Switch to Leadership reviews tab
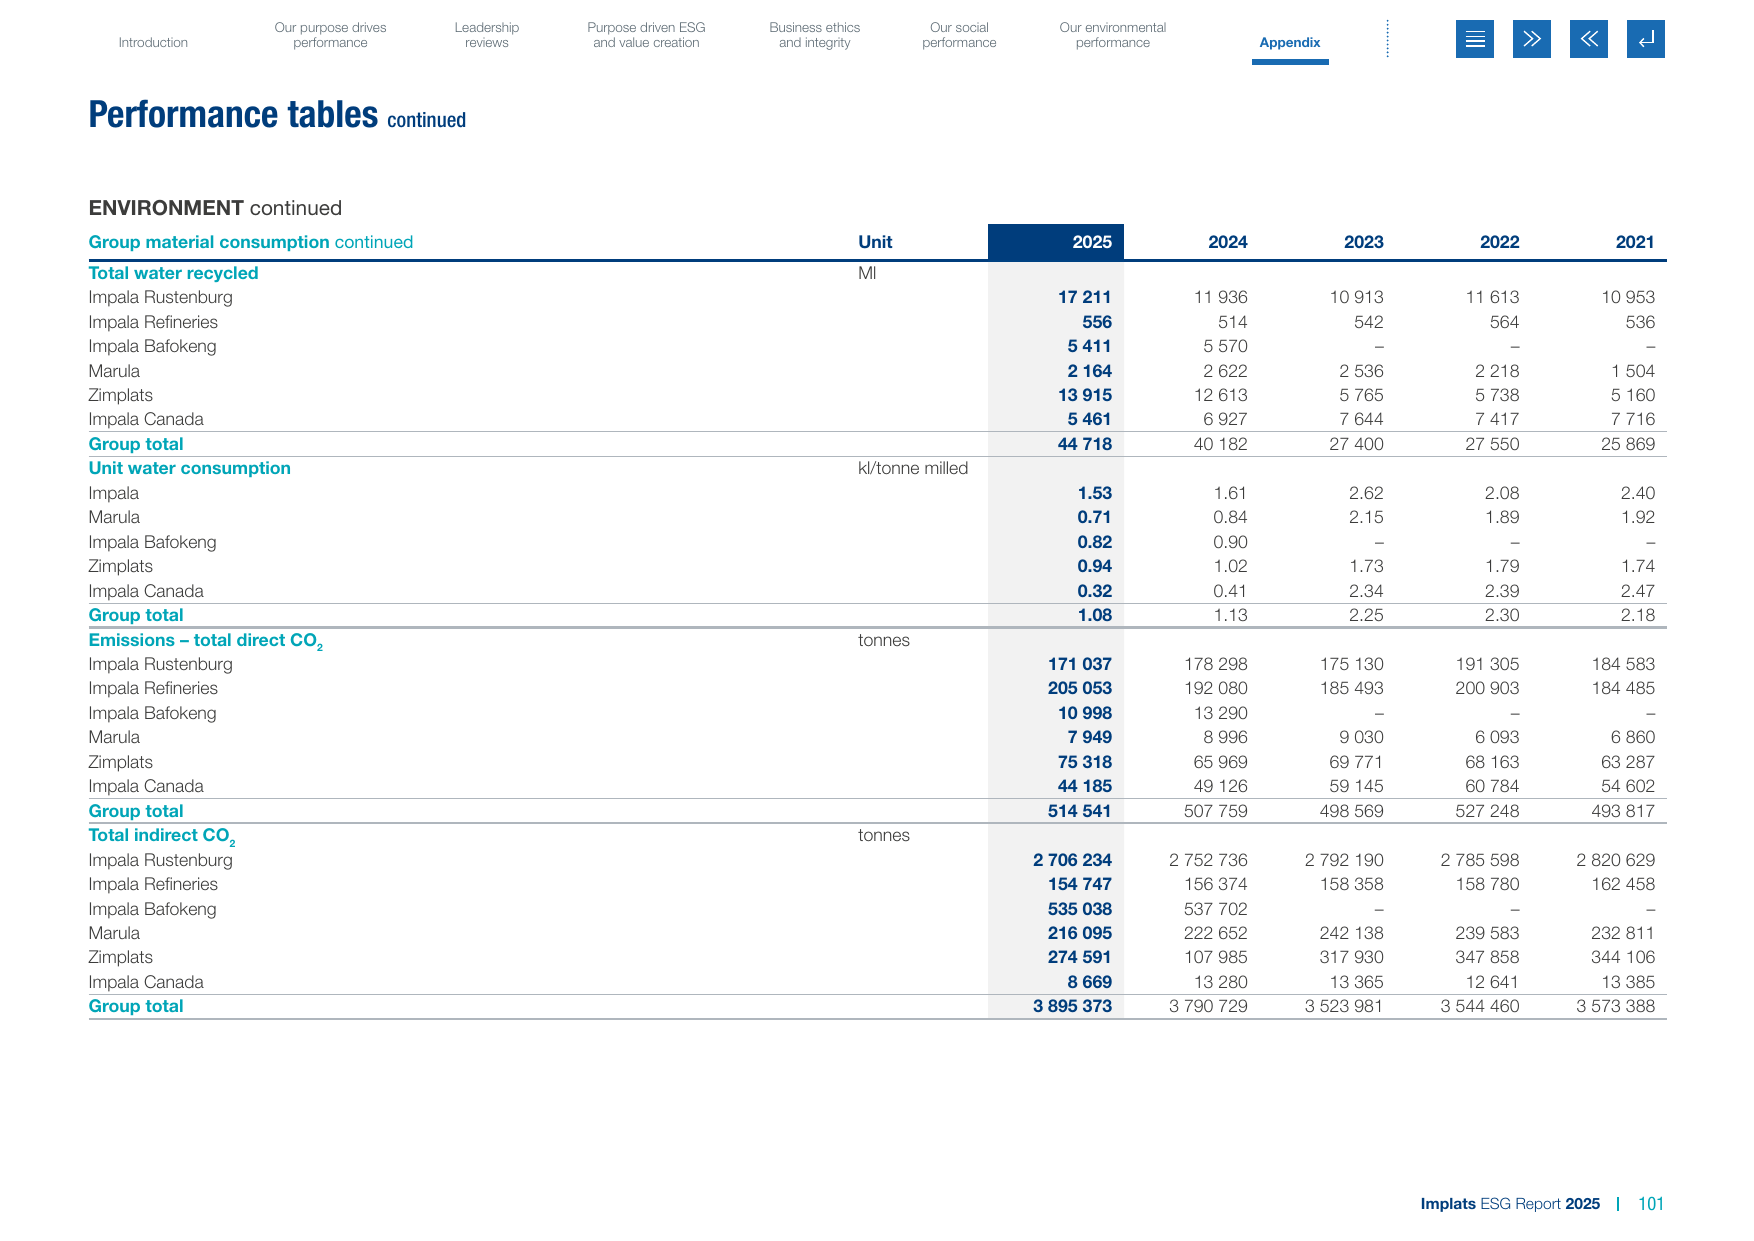Viewport: 1754px width, 1241px height. tap(487, 35)
